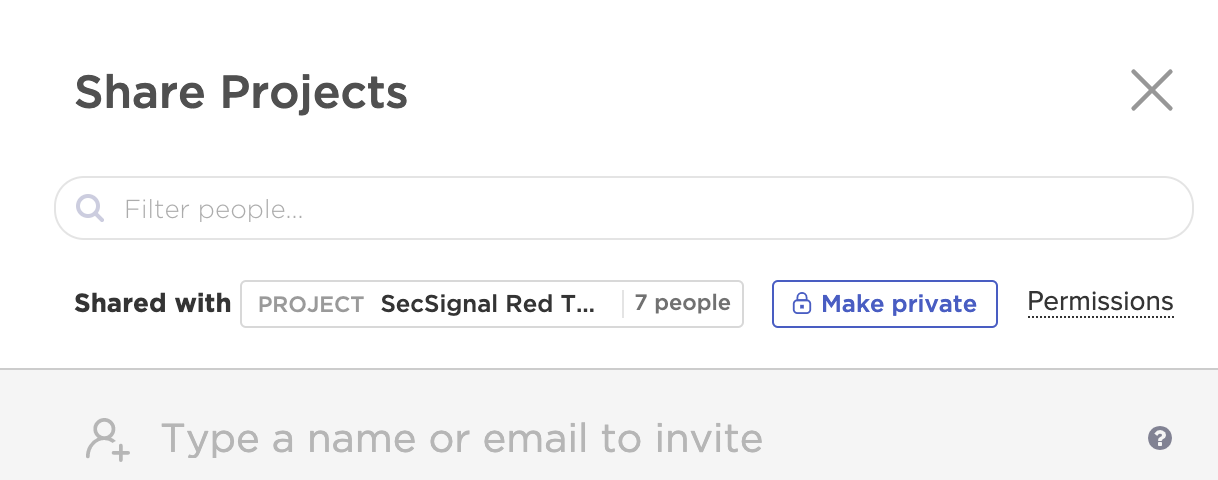The width and height of the screenshot is (1218, 480).
Task: Click the add person invite icon
Action: point(108,439)
